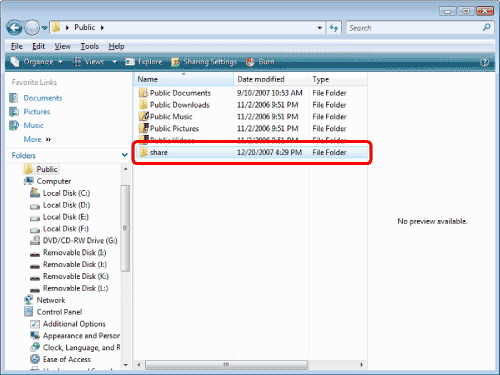
Task: Click the Back navigation arrow button
Action: [x=15, y=28]
